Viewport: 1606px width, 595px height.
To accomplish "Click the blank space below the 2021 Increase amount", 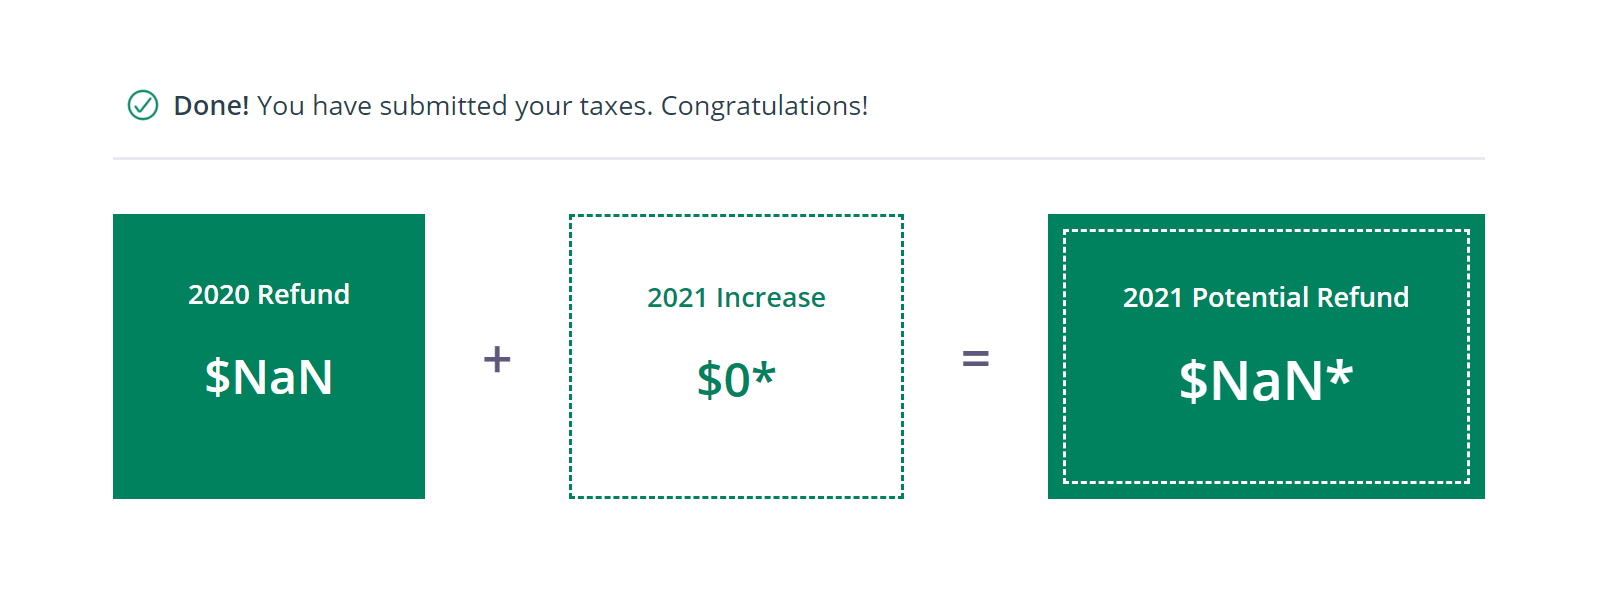I will coord(736,450).
